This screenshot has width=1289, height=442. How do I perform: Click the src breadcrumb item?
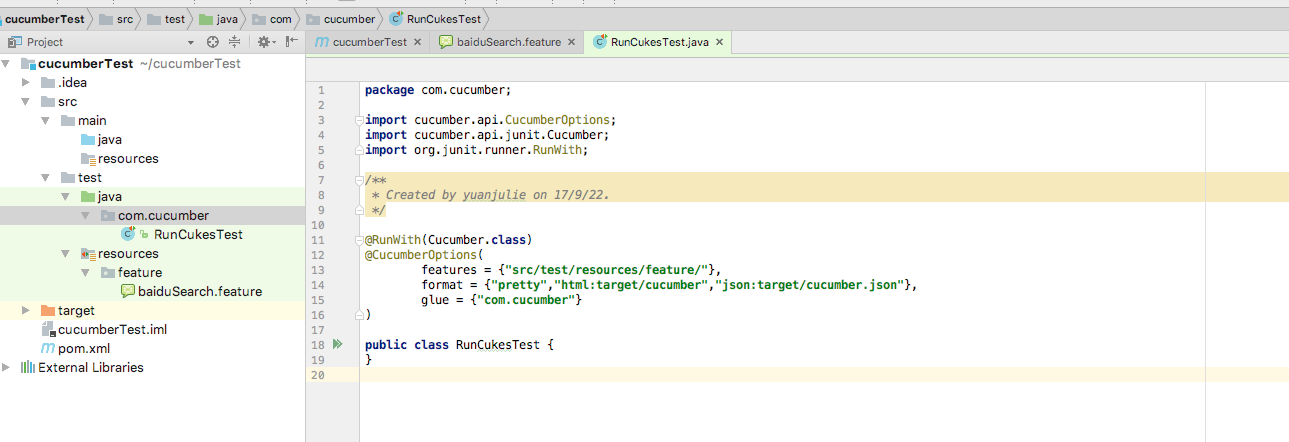[116, 18]
